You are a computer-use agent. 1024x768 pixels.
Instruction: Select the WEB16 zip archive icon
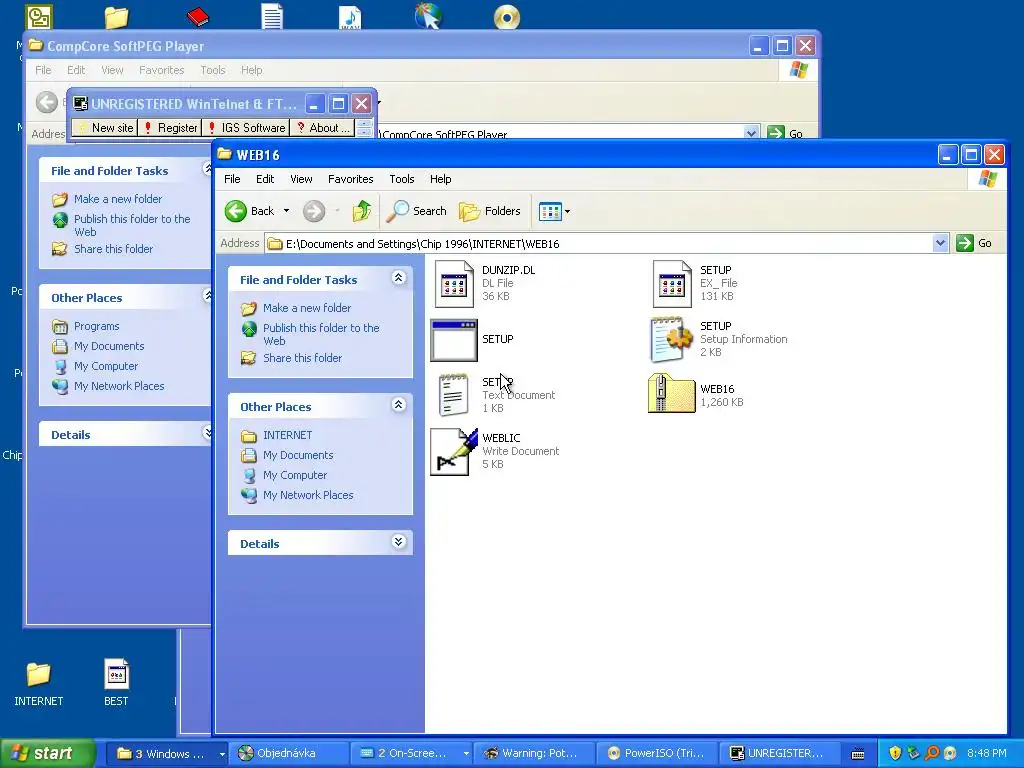(x=672, y=394)
